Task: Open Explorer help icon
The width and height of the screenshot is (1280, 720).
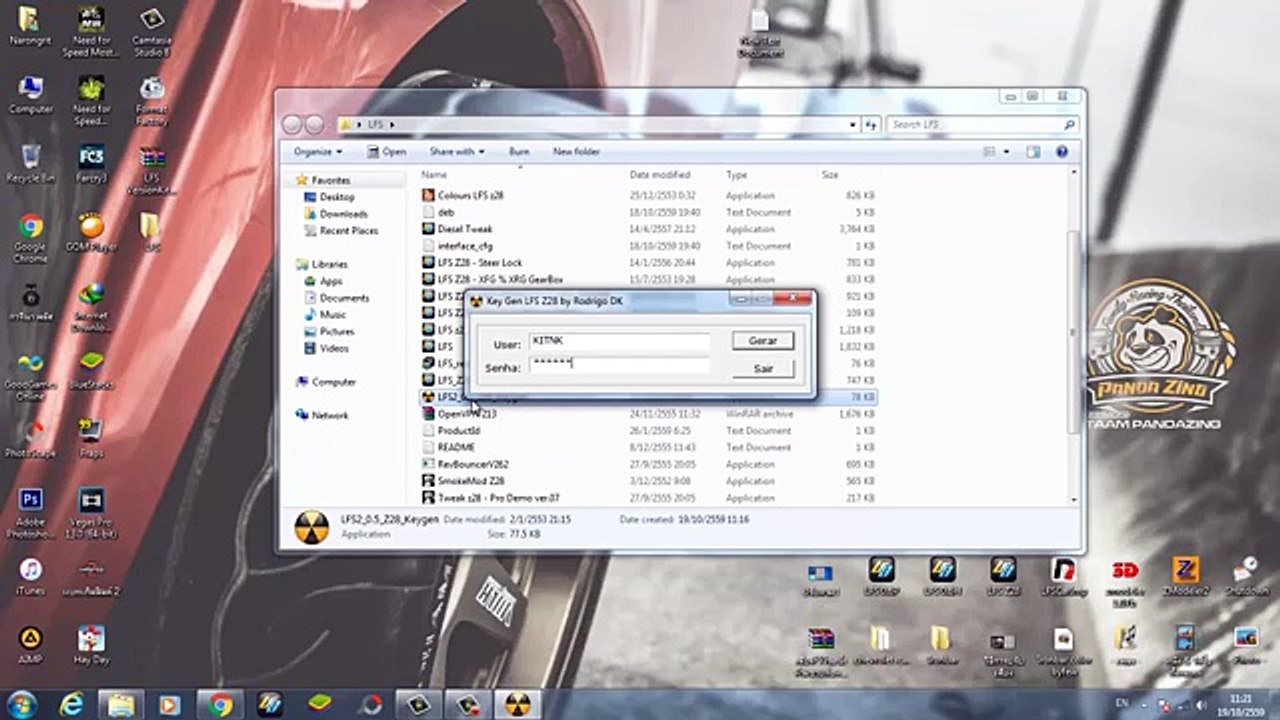Action: [1062, 152]
